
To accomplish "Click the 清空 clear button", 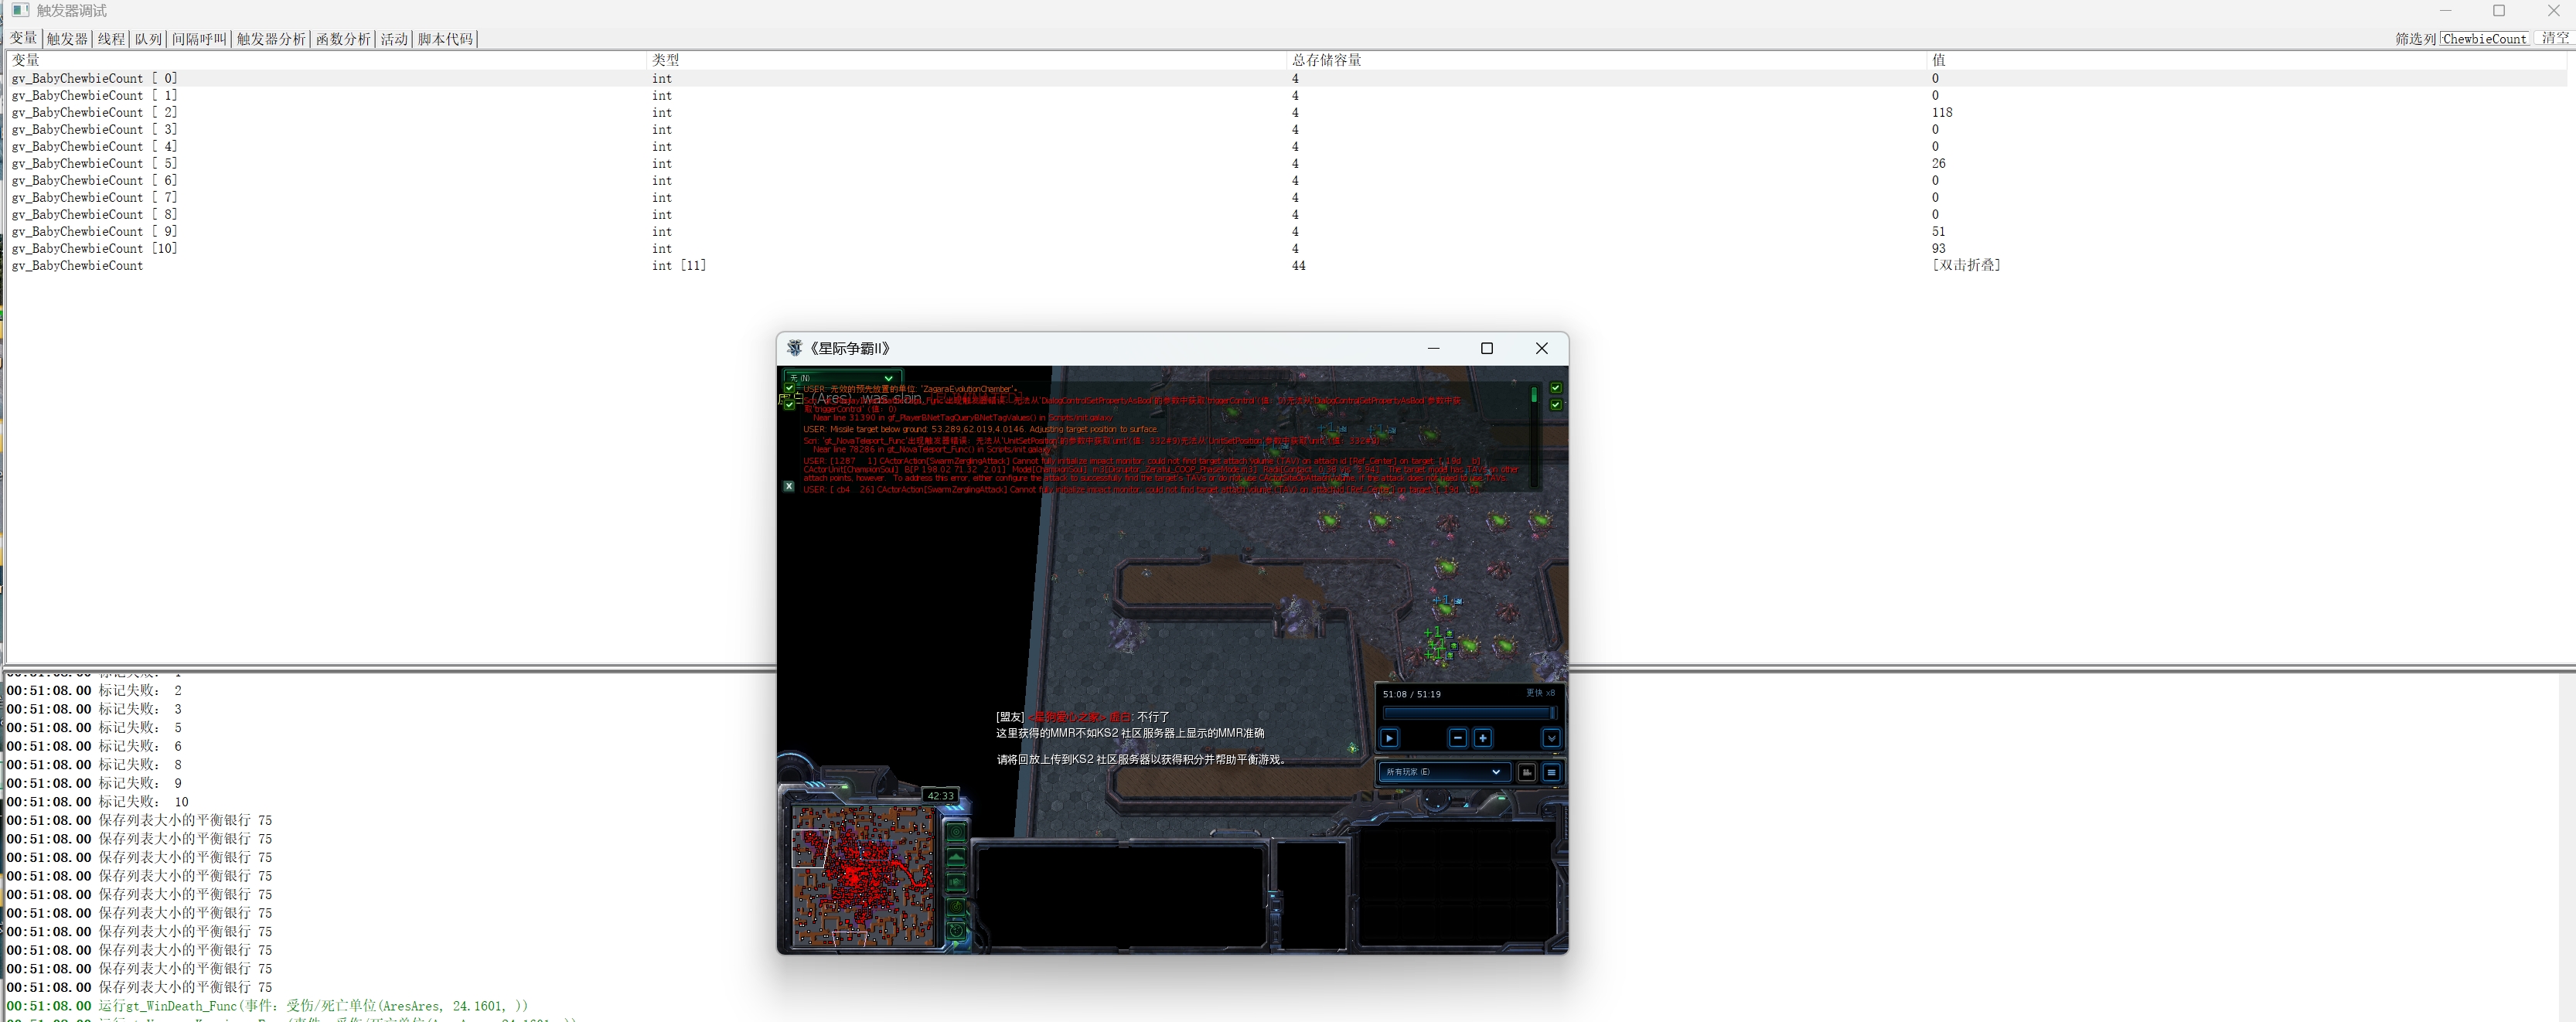I will coord(2554,38).
